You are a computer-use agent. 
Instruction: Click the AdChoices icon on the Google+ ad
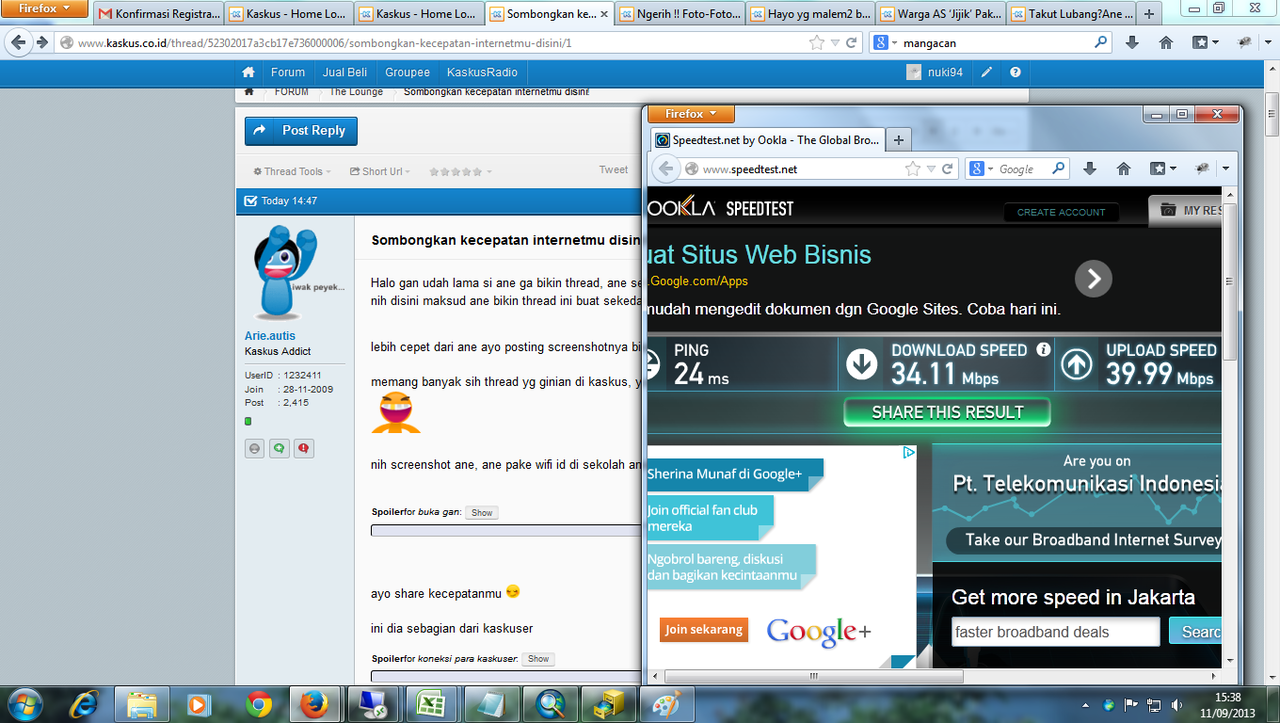909,452
